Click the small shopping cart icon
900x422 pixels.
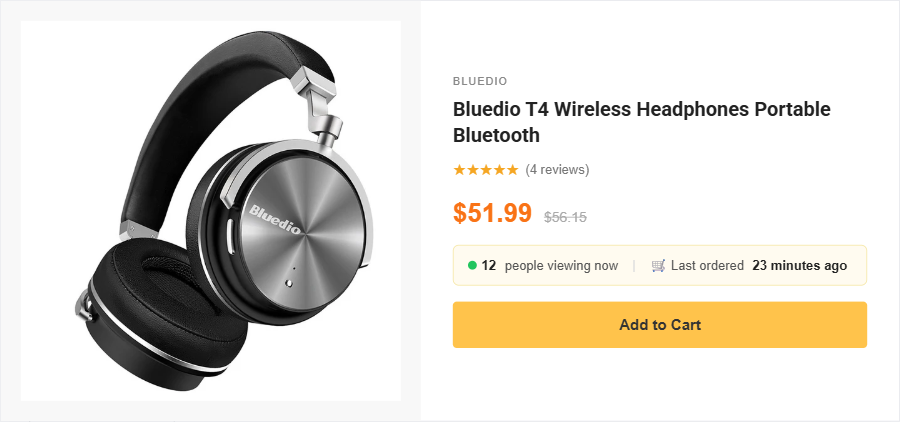point(658,266)
